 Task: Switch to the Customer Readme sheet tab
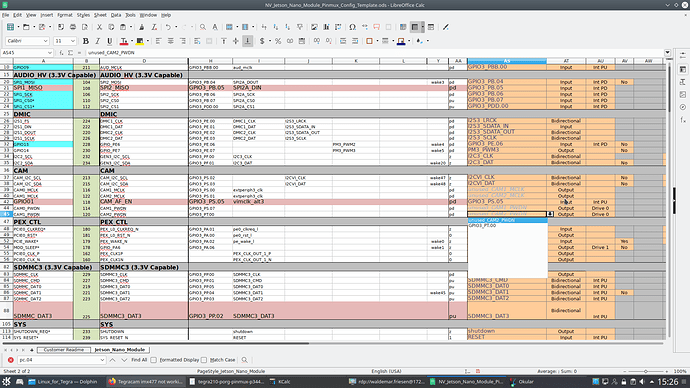click(x=64, y=350)
